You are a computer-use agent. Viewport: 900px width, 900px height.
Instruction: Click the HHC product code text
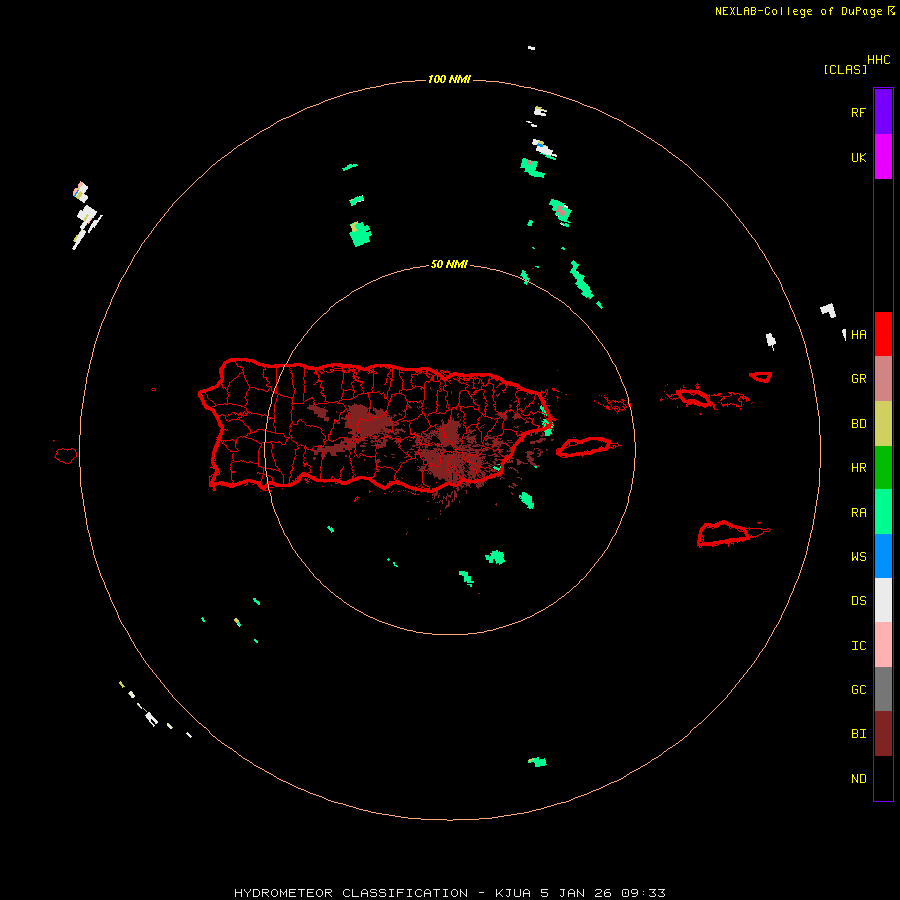(879, 60)
